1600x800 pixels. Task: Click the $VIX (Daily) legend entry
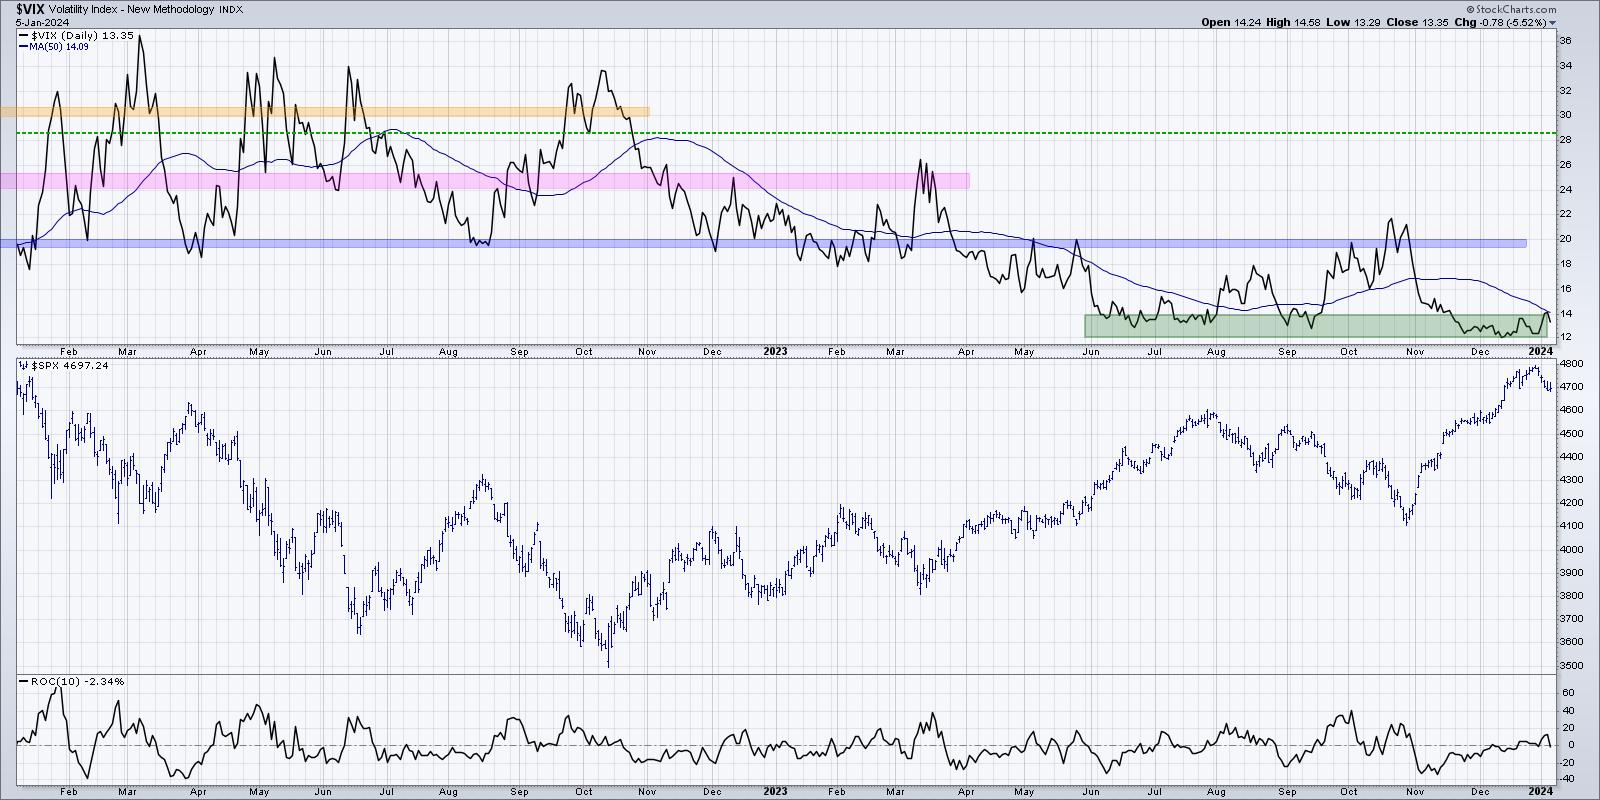(62, 35)
